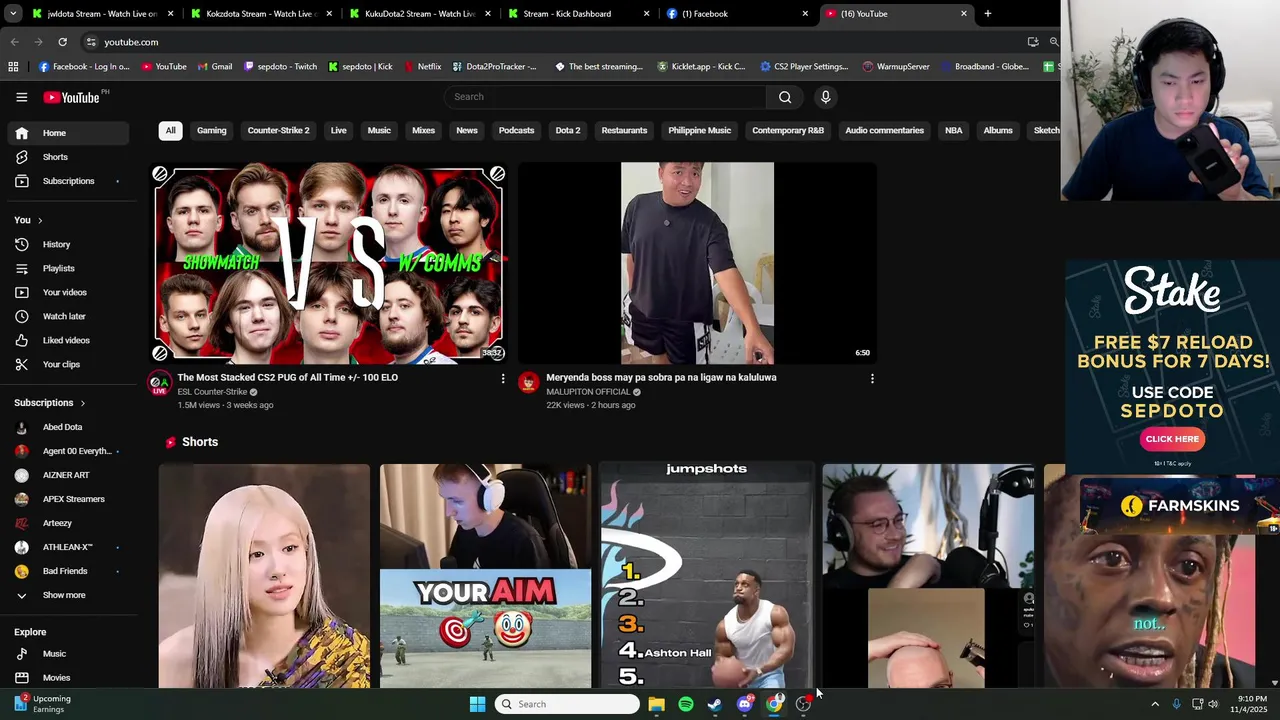Open Your videos in the sidebar
Image resolution: width=1280 pixels, height=720 pixels.
point(68,292)
